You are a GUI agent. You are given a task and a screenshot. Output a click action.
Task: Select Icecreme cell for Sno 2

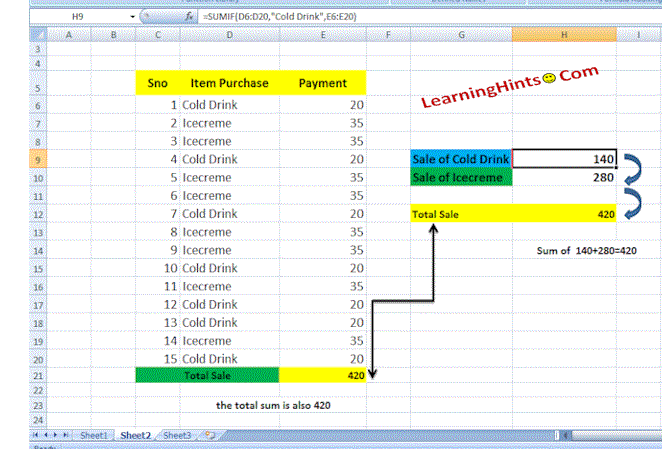229,123
